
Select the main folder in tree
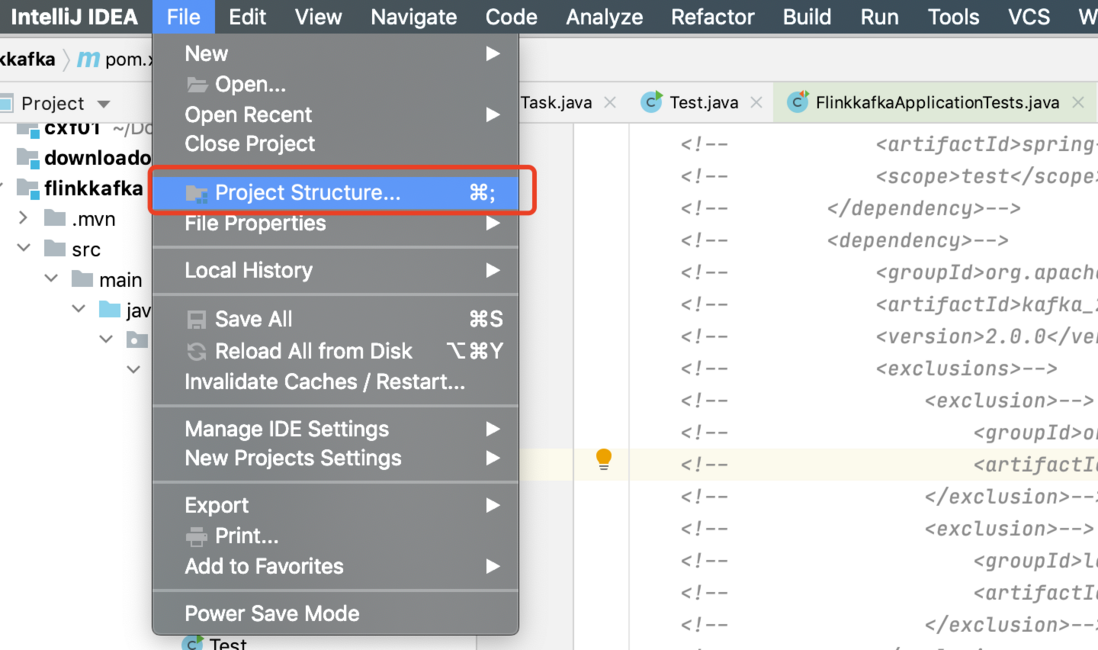(120, 280)
